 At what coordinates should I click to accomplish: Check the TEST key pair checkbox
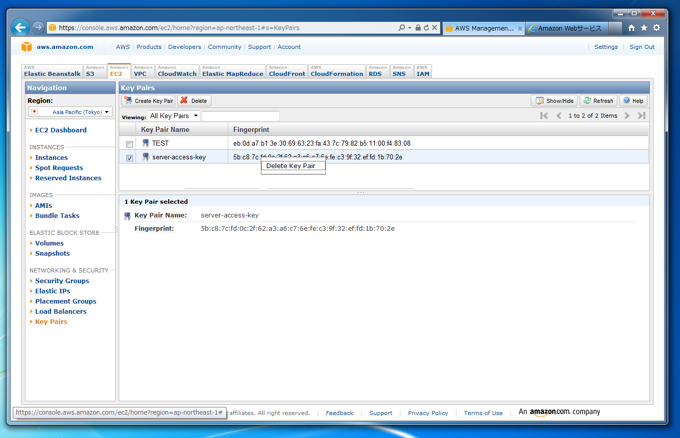(129, 144)
